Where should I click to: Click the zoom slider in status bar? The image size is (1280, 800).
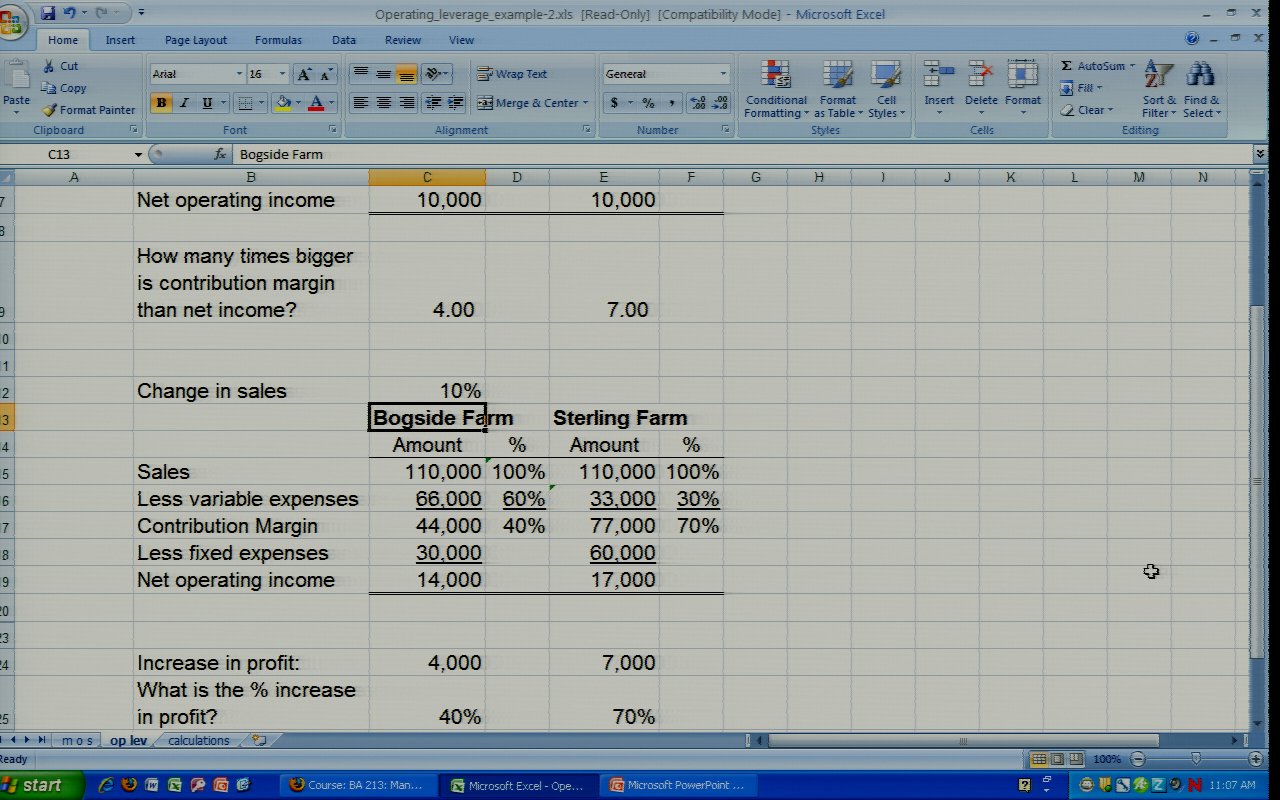pyautogui.click(x=1195, y=759)
